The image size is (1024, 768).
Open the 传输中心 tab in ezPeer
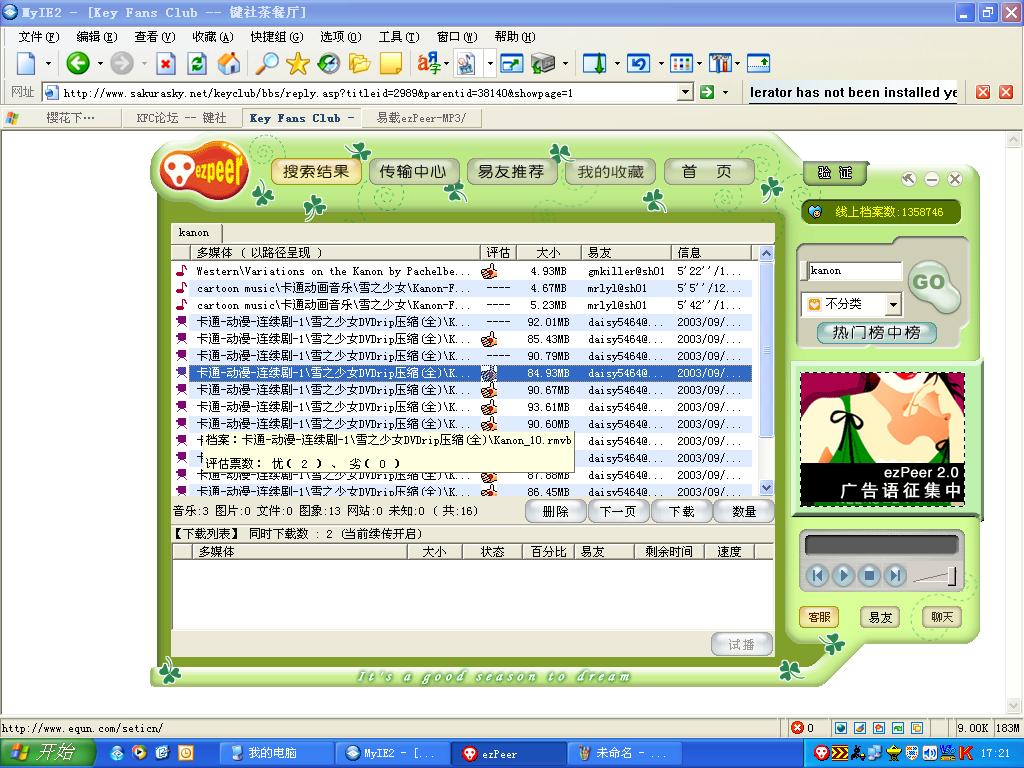click(x=413, y=172)
